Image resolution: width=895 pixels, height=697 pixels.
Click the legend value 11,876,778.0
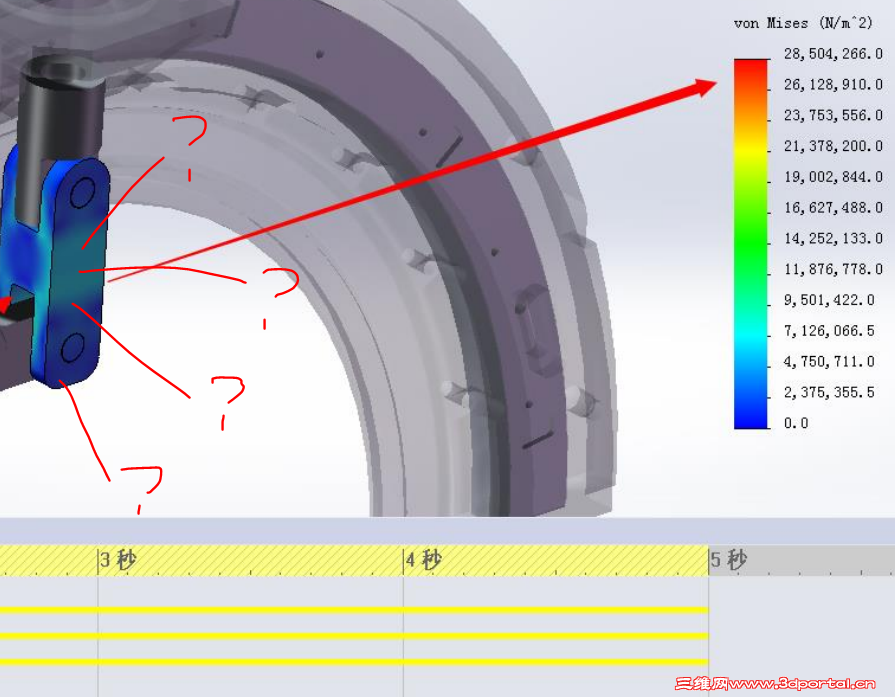tap(833, 269)
